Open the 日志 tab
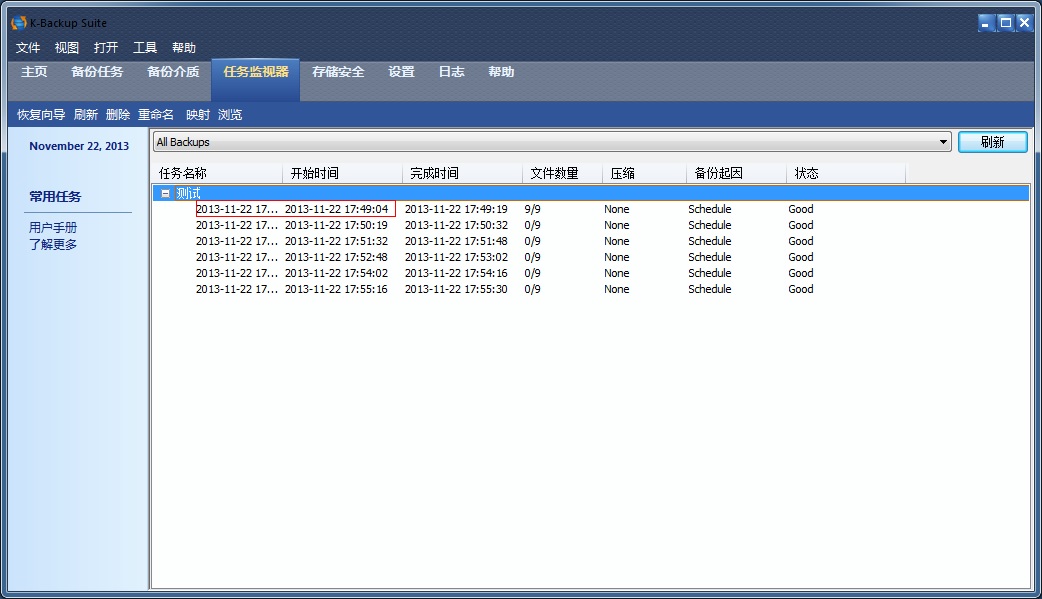The width and height of the screenshot is (1042, 599). click(x=451, y=72)
